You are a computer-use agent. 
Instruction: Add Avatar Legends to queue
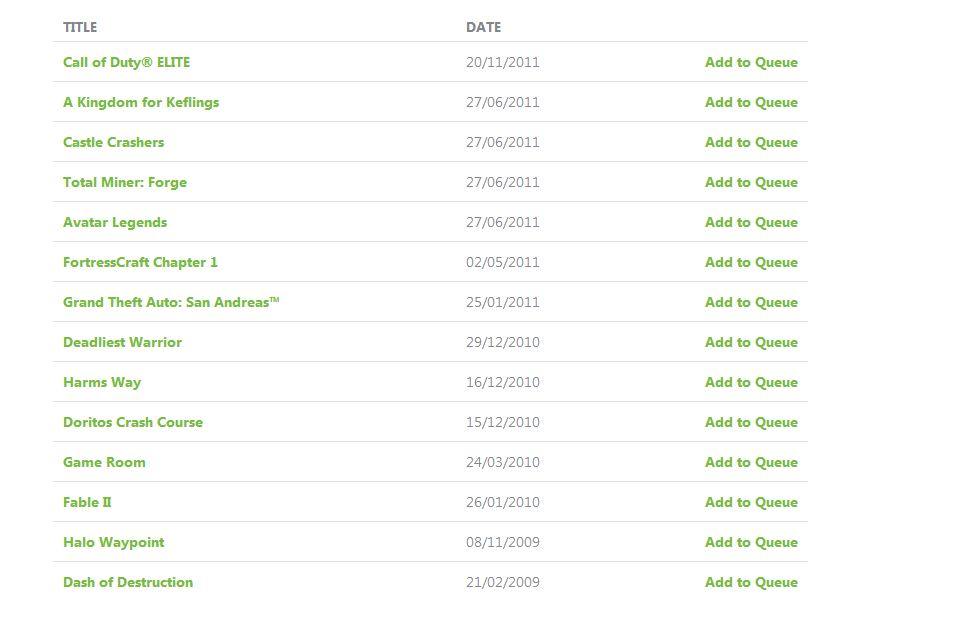[751, 222]
